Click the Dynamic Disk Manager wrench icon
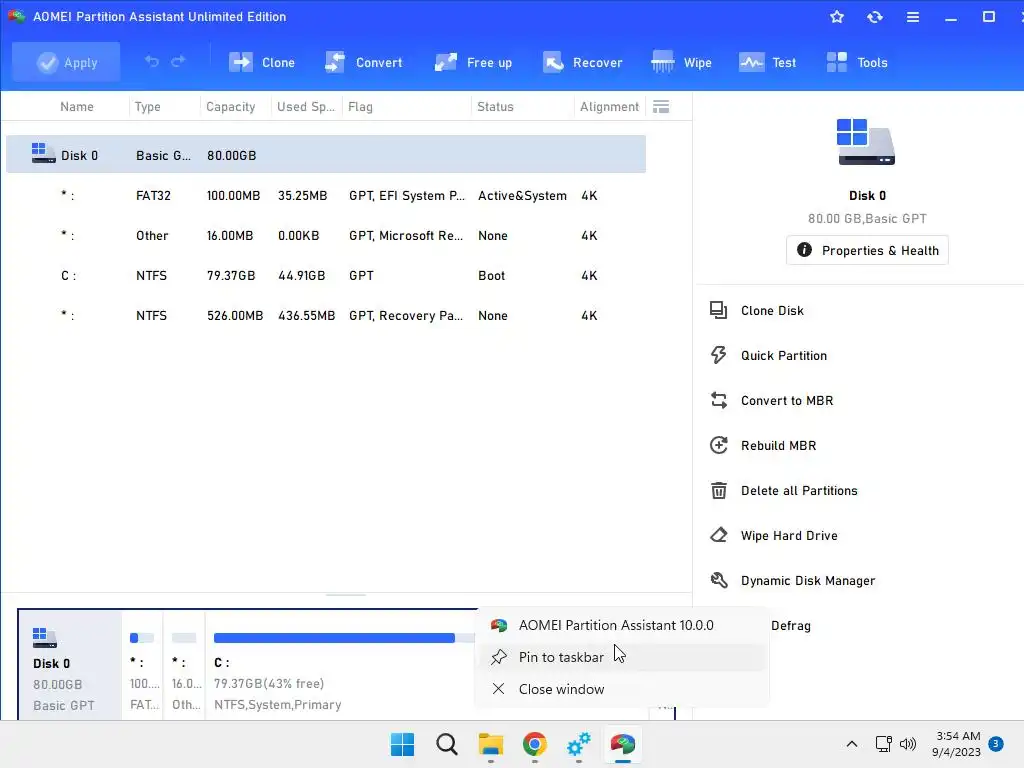Viewport: 1024px width, 768px height. point(718,580)
